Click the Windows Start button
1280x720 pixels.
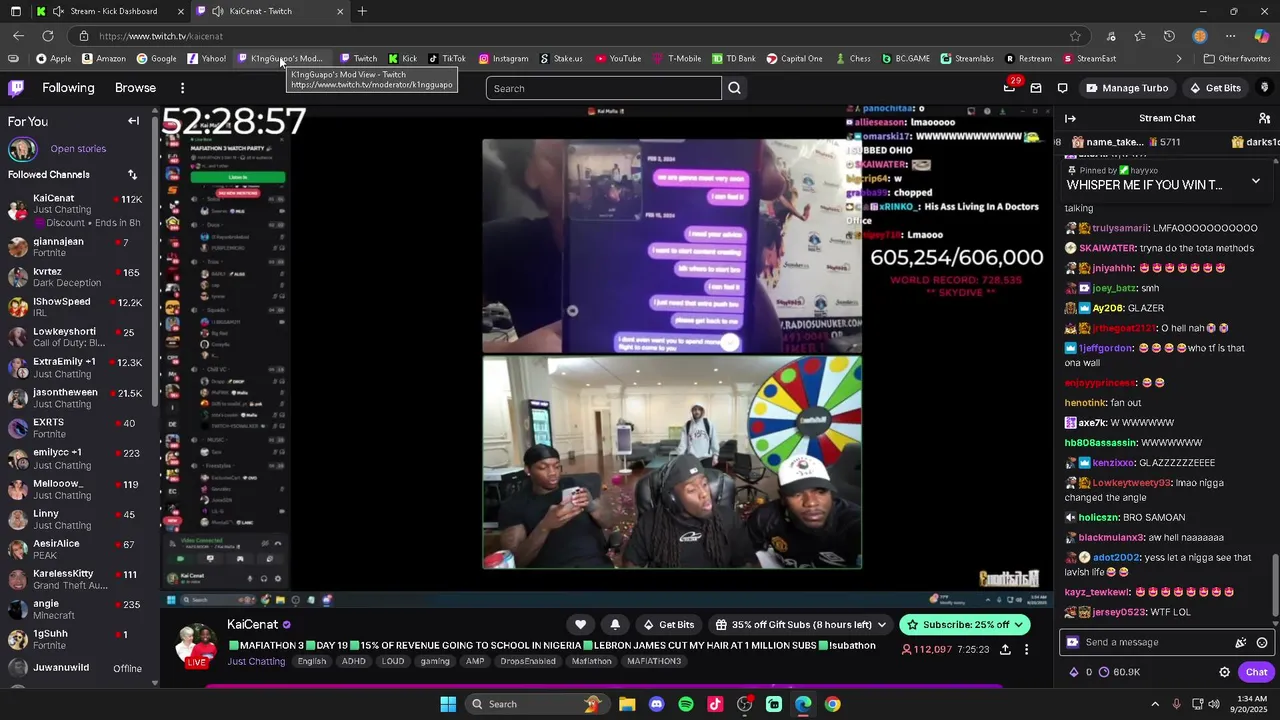(x=448, y=704)
